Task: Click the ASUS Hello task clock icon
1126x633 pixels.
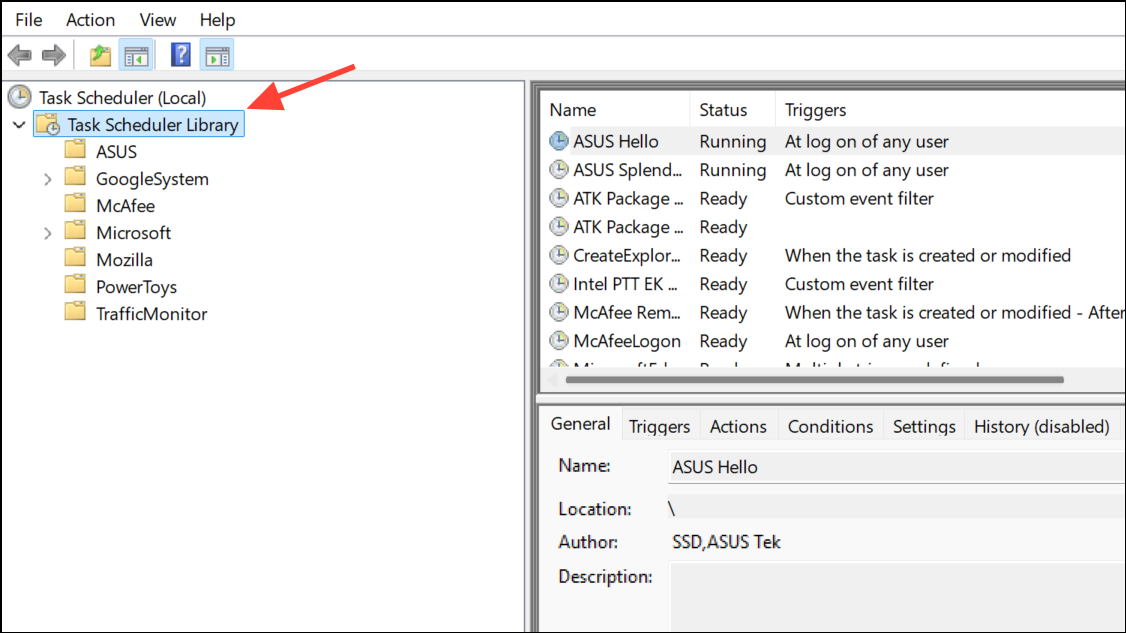Action: pyautogui.click(x=559, y=141)
